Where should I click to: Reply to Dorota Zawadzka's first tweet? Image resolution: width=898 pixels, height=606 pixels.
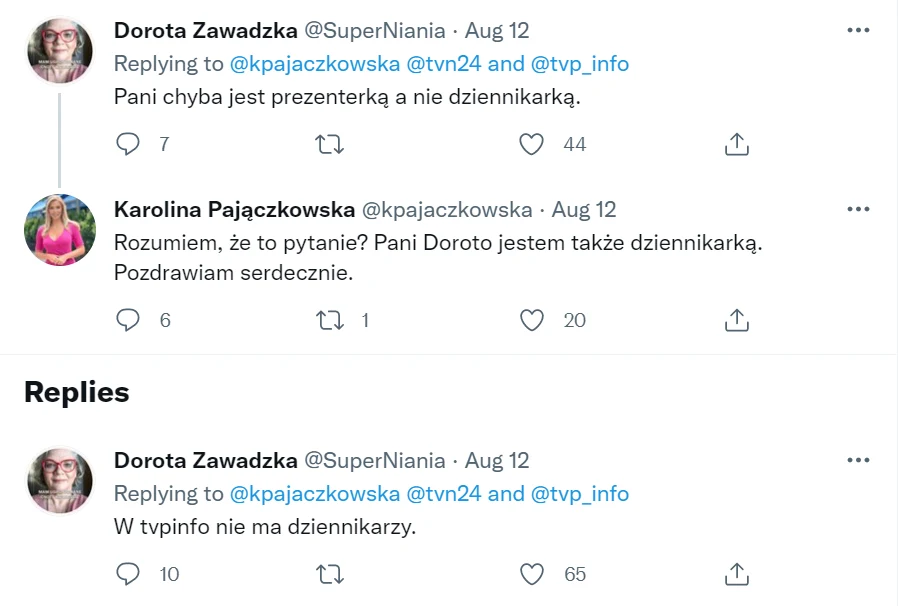[x=128, y=144]
